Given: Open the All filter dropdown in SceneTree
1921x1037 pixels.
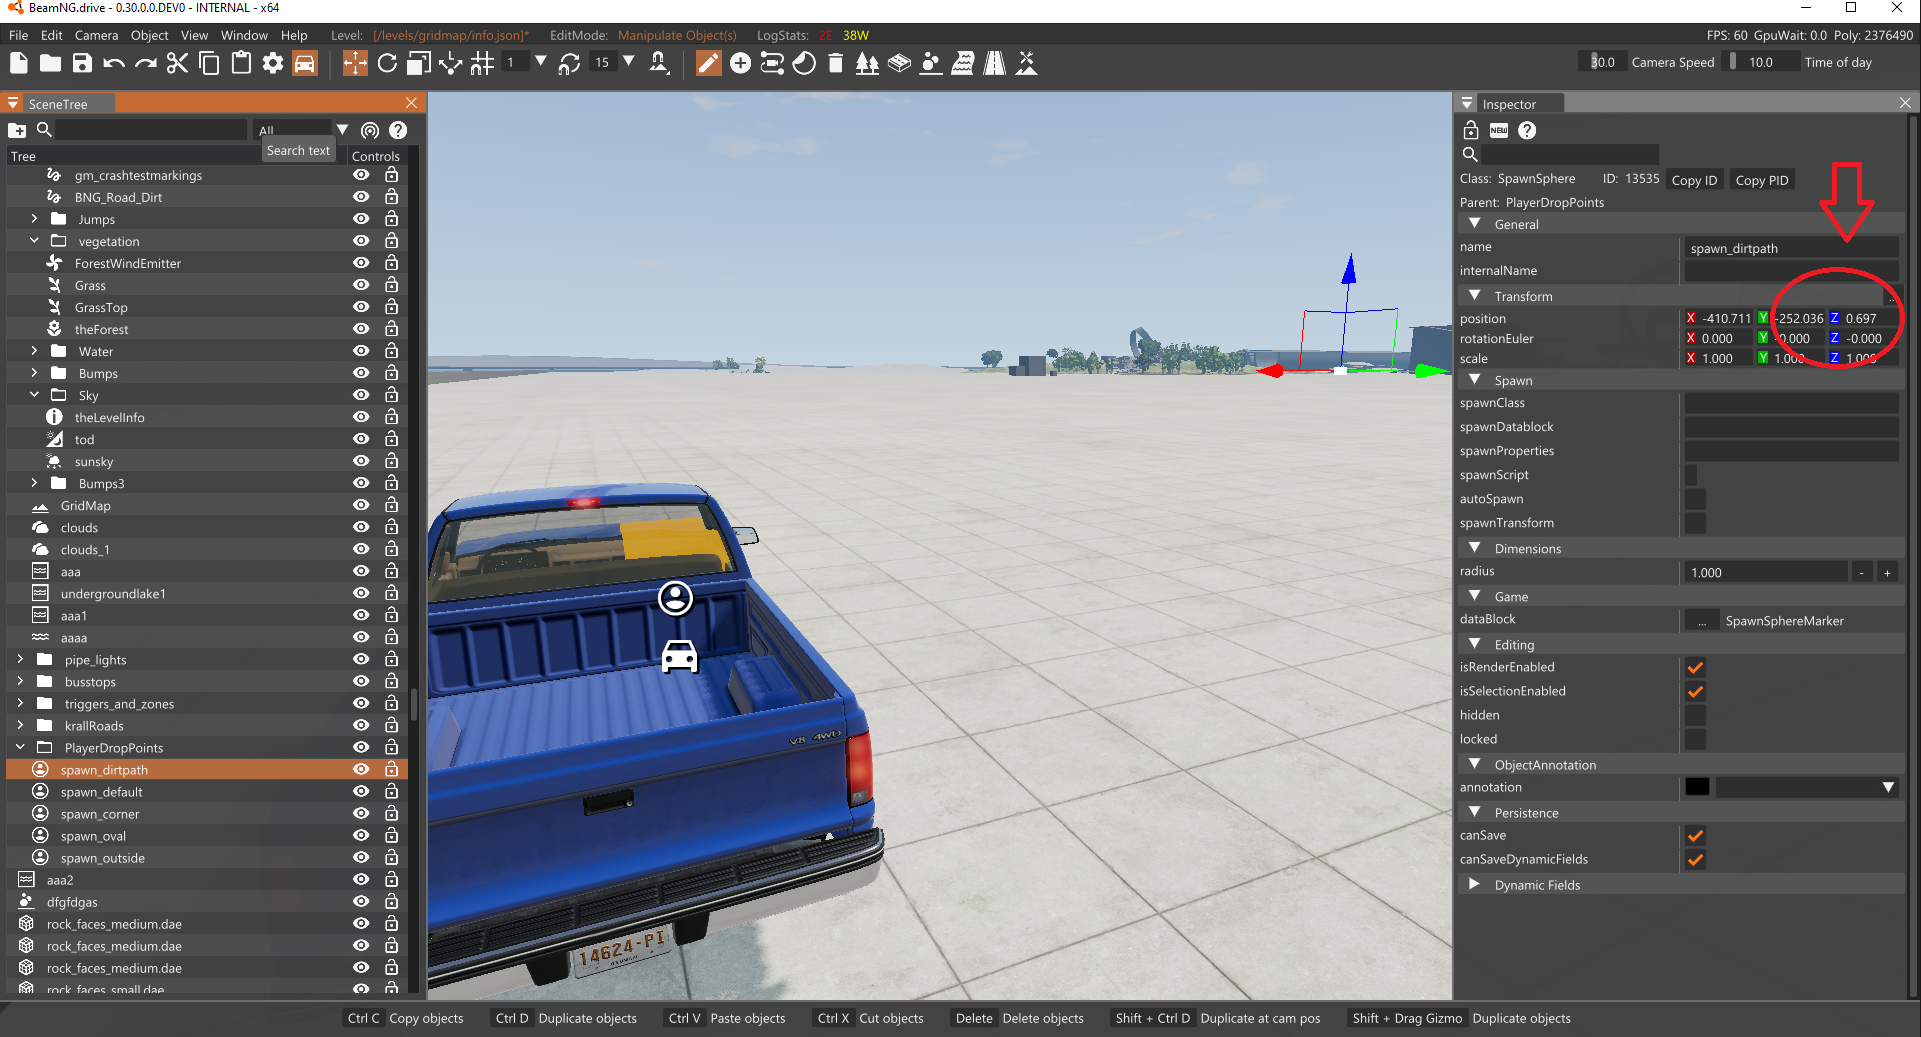Looking at the screenshot, I should click(342, 129).
